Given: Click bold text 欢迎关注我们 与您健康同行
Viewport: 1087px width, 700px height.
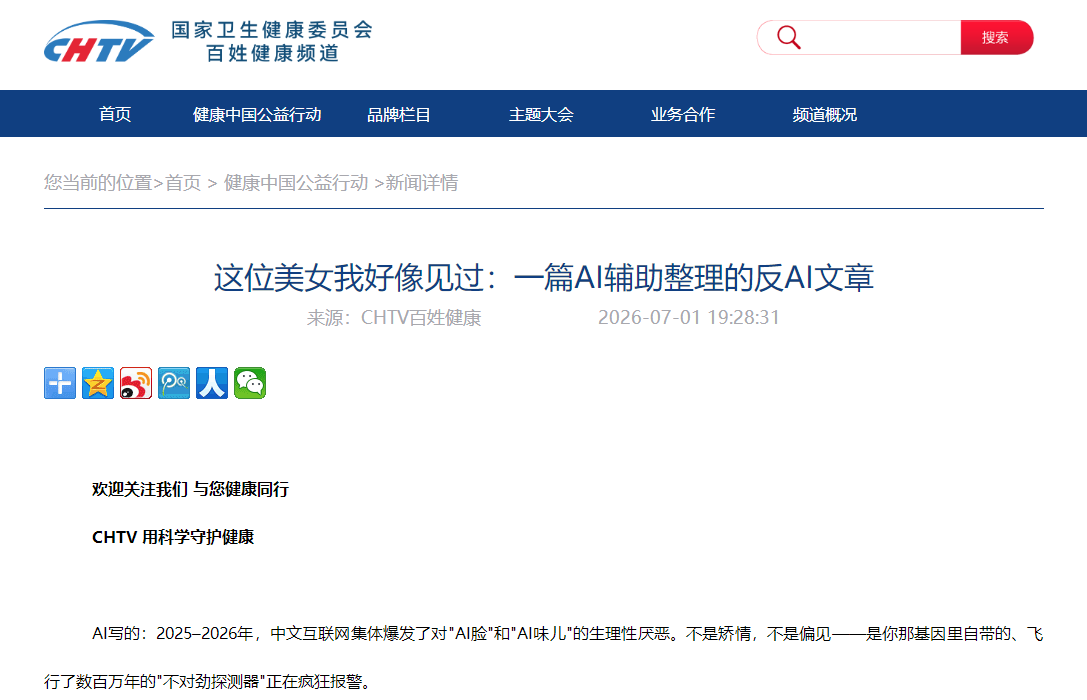Looking at the screenshot, I should click(x=191, y=489).
